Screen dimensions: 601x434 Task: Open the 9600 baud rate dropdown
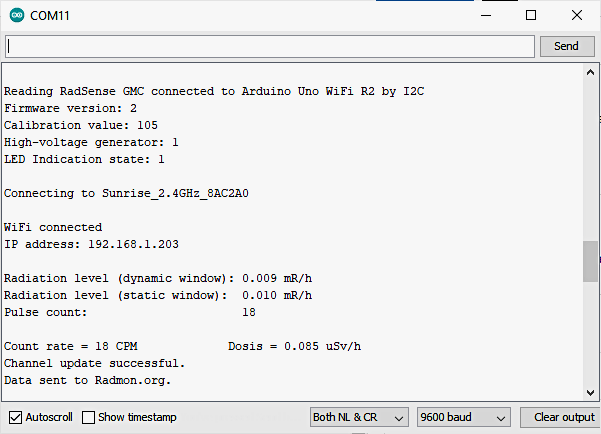click(463, 417)
